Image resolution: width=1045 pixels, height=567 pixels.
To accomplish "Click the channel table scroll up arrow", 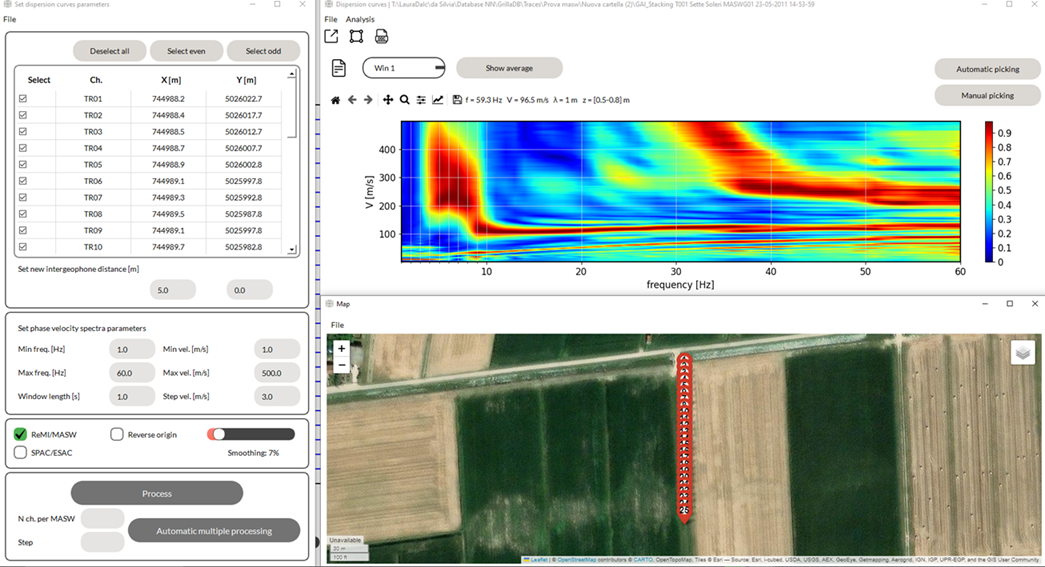I will pyautogui.click(x=292, y=73).
